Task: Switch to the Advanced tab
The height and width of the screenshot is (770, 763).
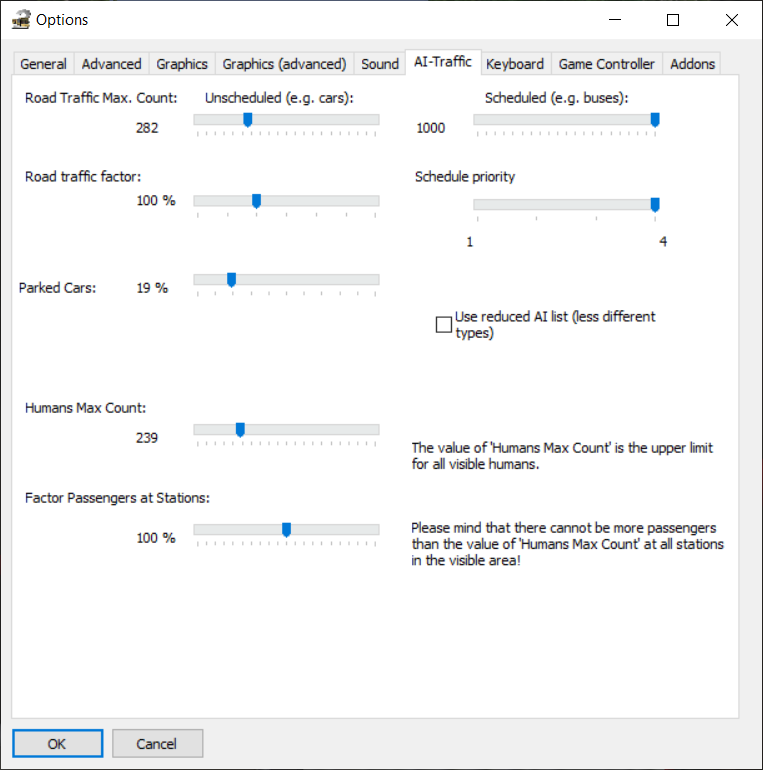Action: 111,64
